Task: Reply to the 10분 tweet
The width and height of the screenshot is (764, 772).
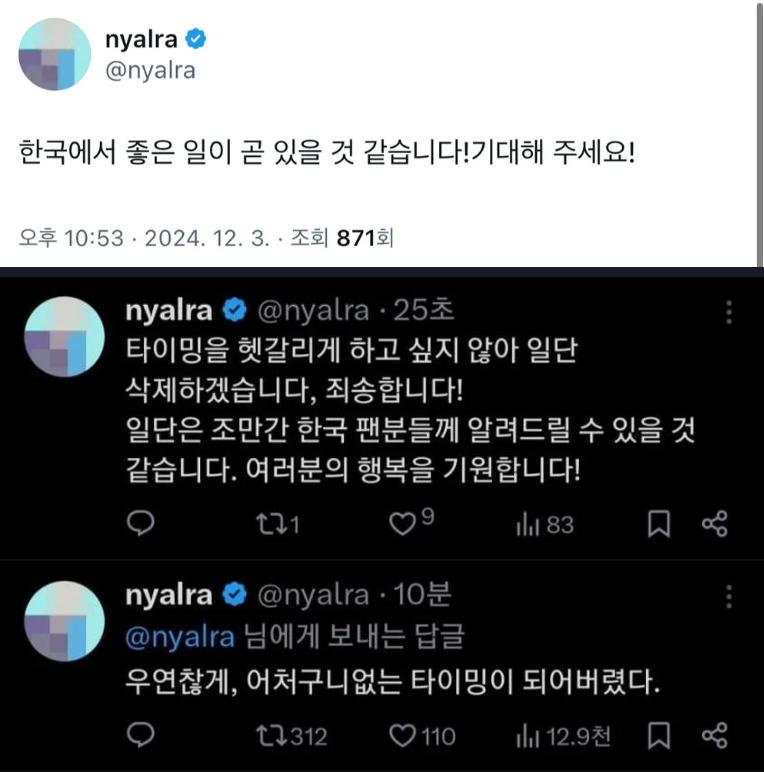Action: point(140,736)
